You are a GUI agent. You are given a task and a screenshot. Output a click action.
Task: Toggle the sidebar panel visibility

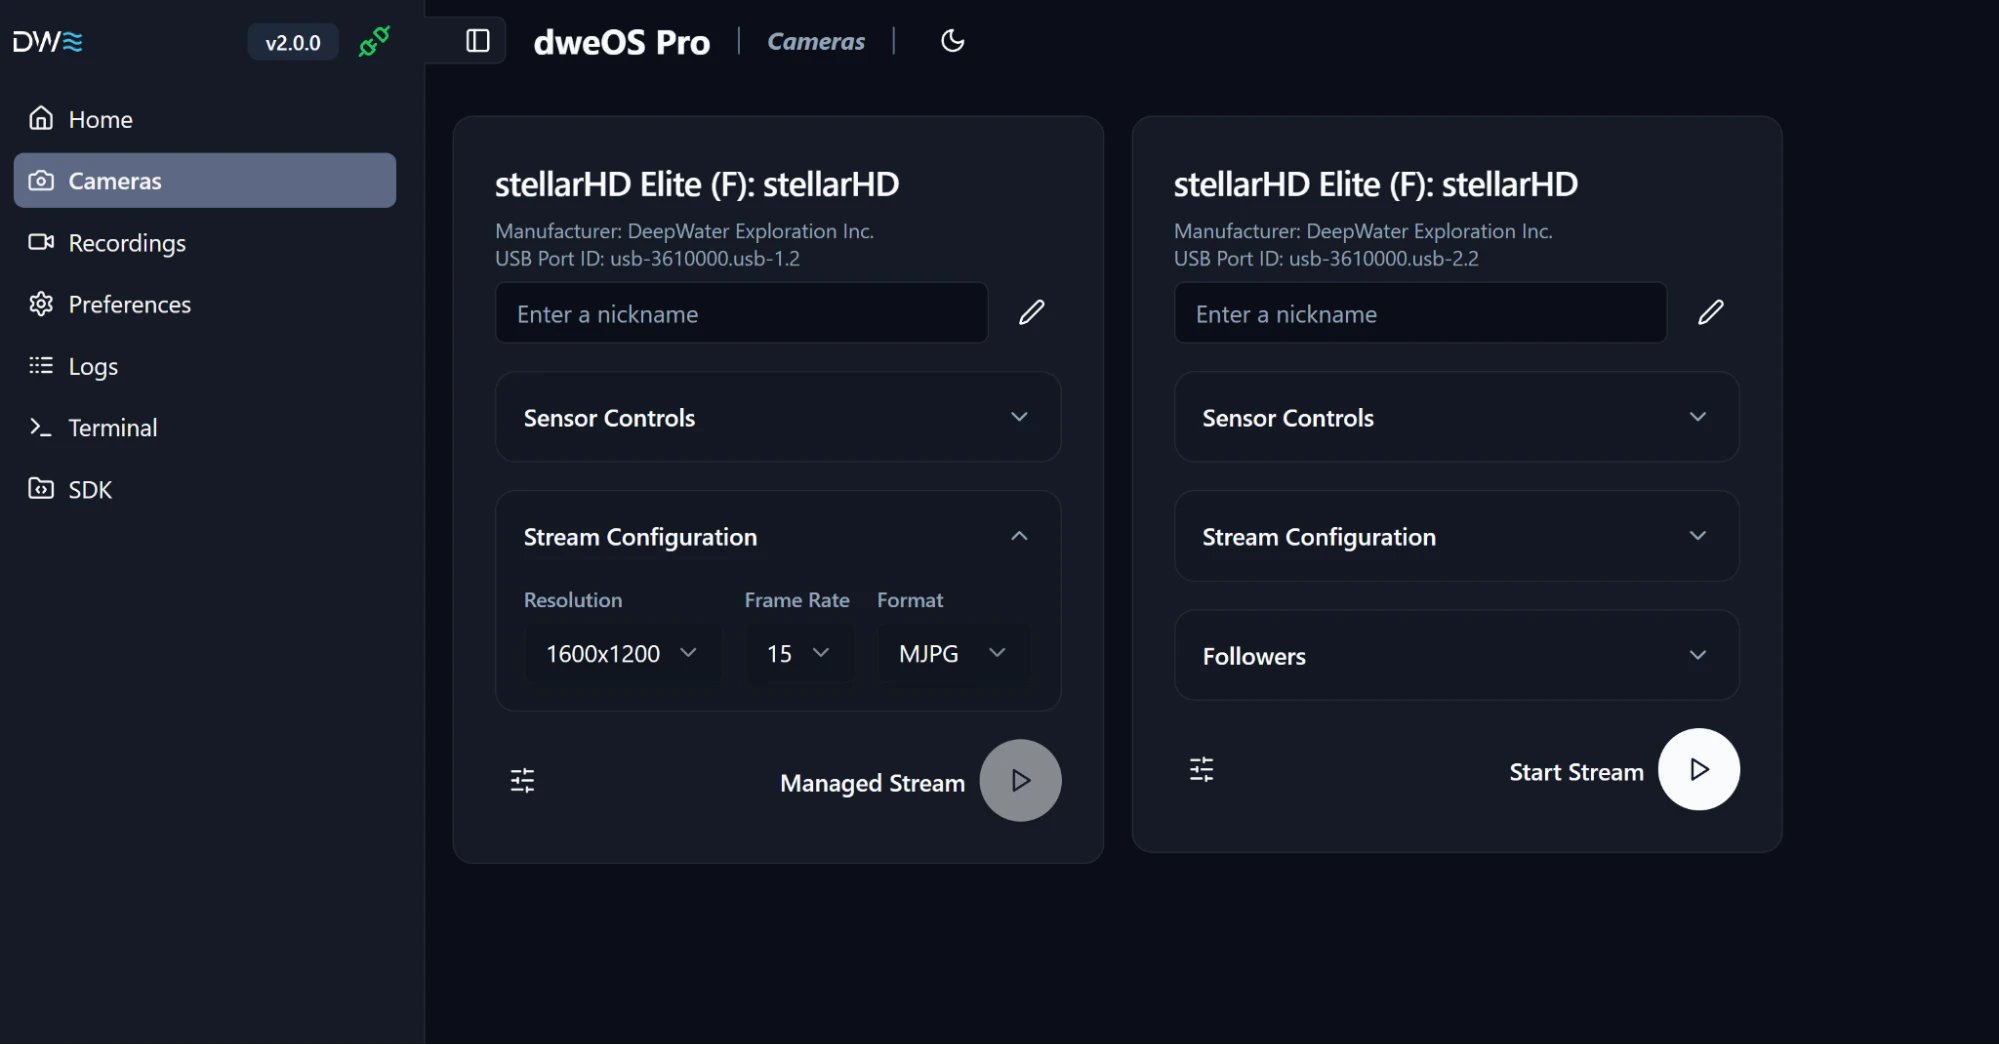pos(478,41)
